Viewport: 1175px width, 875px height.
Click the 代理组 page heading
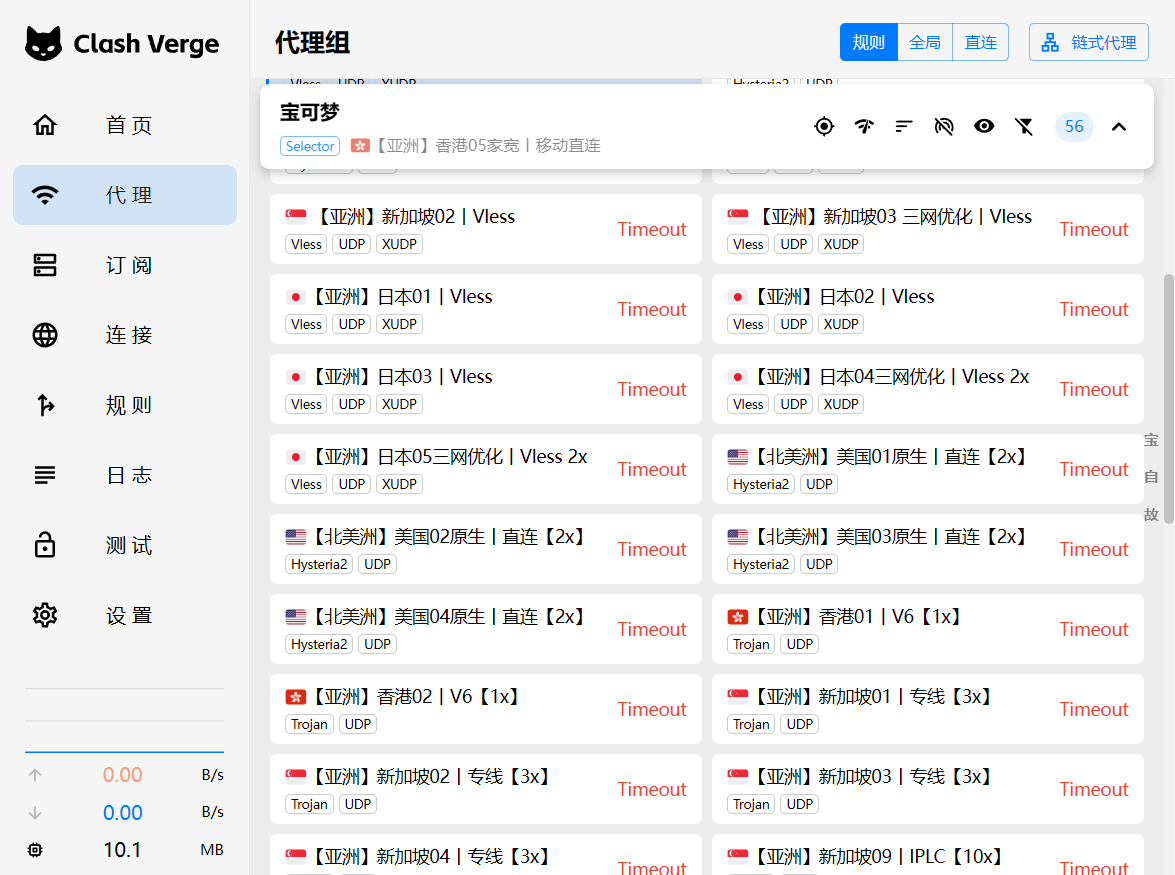[312, 43]
